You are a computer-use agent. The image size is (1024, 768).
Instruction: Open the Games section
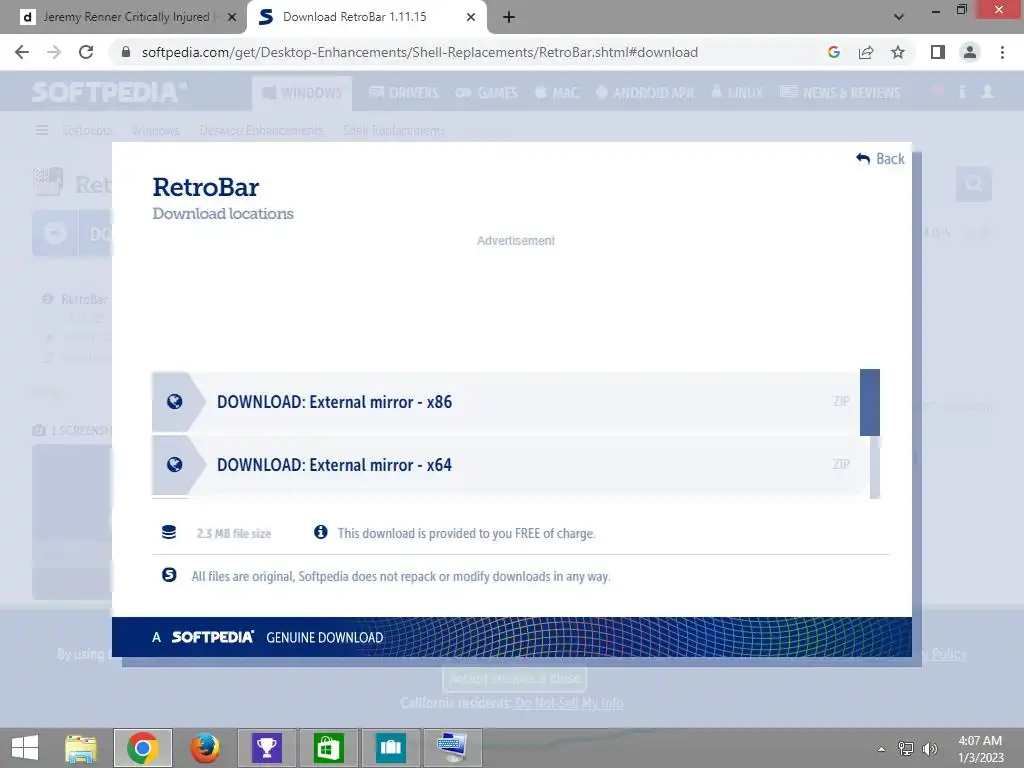487,93
